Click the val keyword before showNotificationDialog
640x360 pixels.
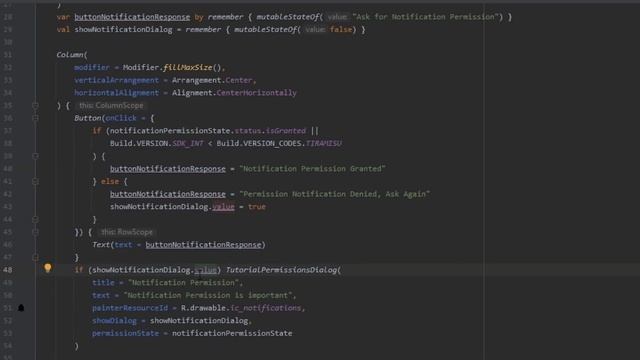coord(63,29)
